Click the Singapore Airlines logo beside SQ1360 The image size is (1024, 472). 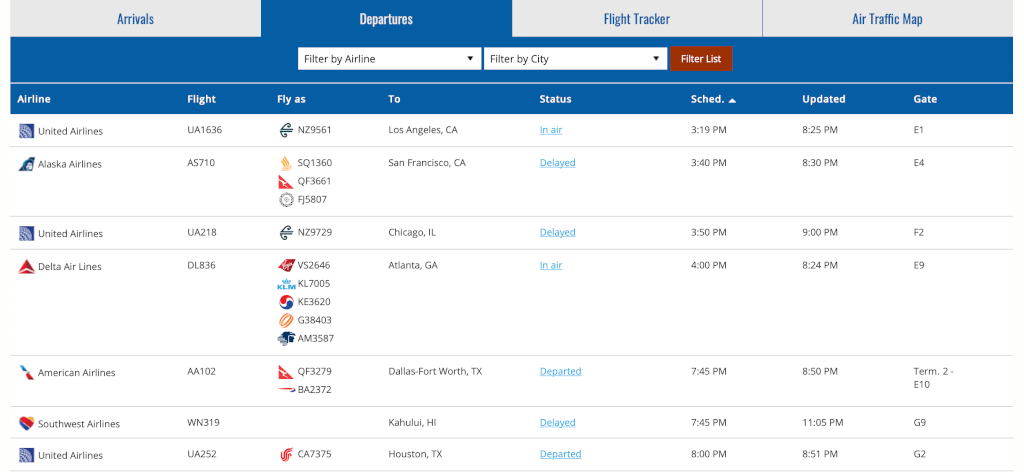[x=286, y=163]
